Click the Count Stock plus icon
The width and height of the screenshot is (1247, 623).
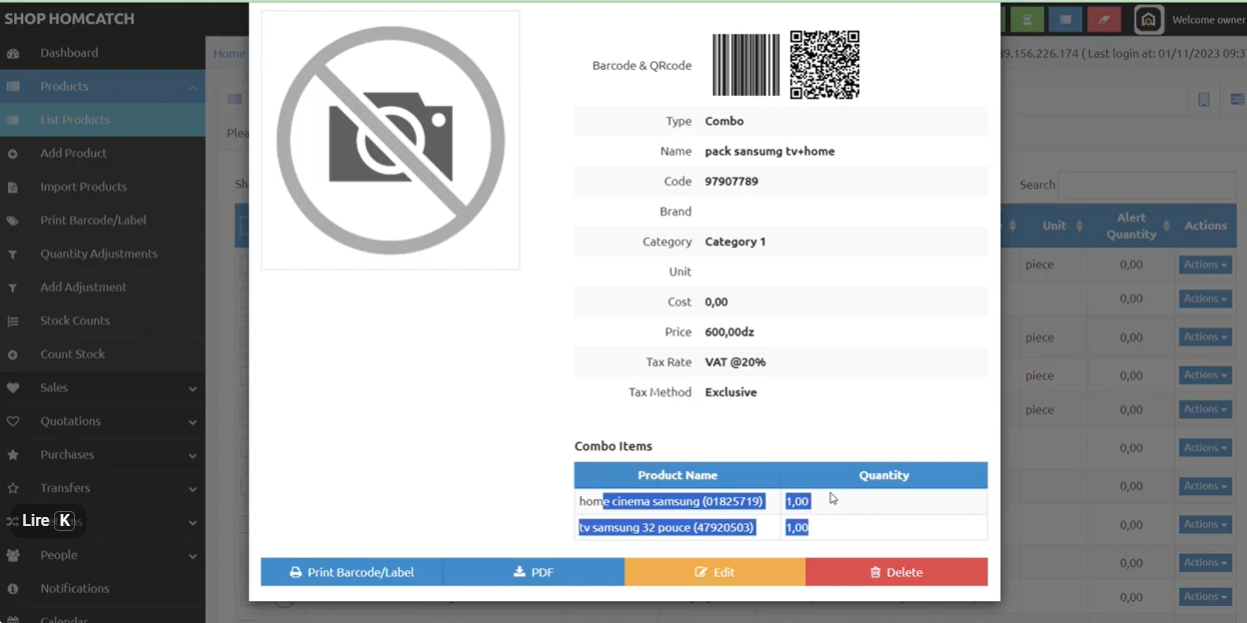pyautogui.click(x=13, y=355)
